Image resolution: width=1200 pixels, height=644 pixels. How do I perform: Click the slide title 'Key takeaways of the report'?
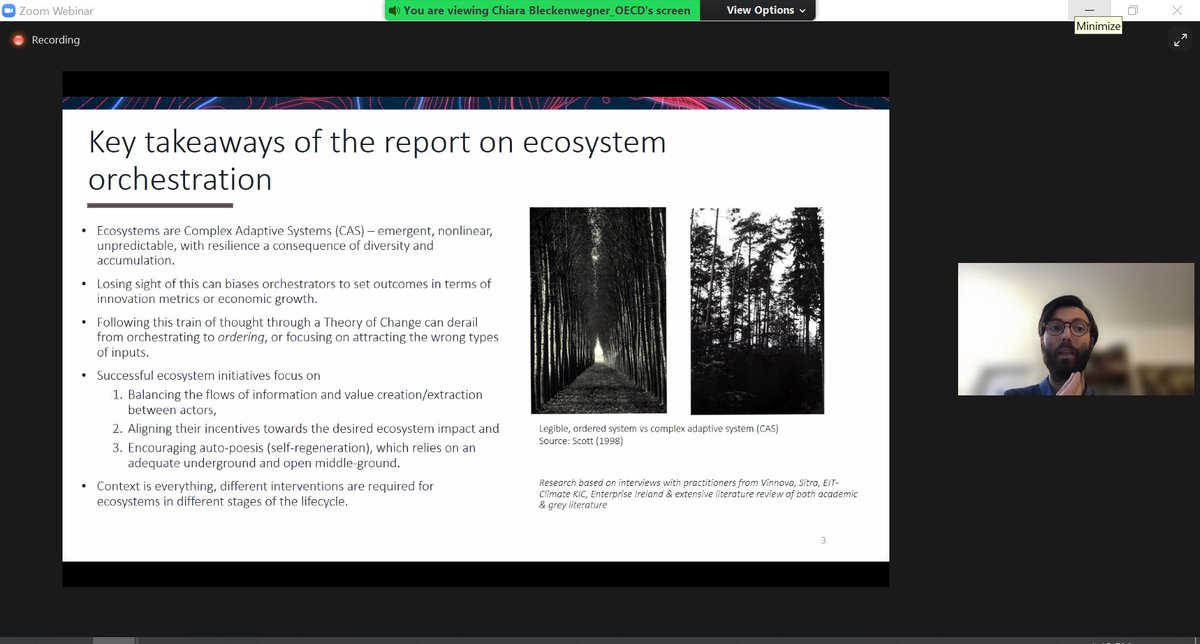click(x=377, y=160)
